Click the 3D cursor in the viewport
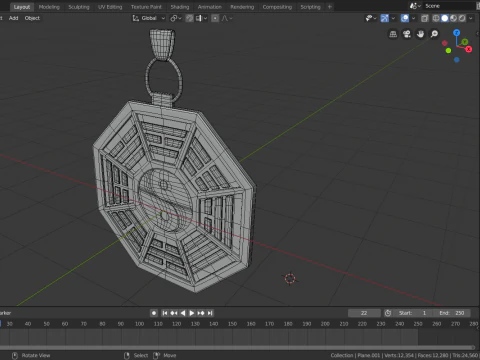The image size is (480, 360). pyautogui.click(x=290, y=278)
